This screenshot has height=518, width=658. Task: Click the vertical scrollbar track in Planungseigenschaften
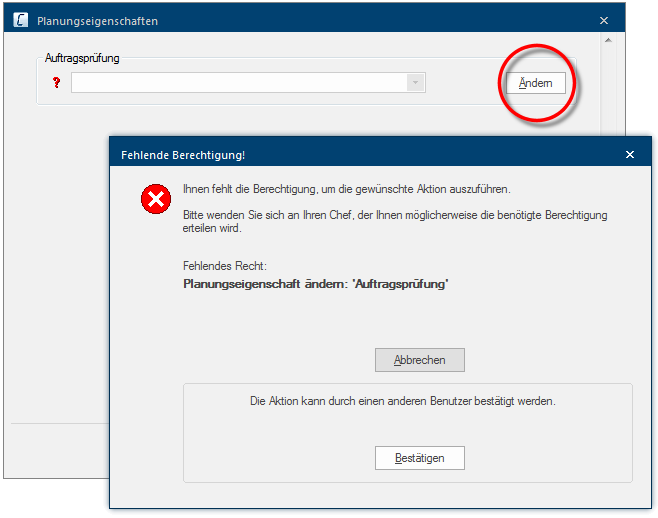click(605, 90)
